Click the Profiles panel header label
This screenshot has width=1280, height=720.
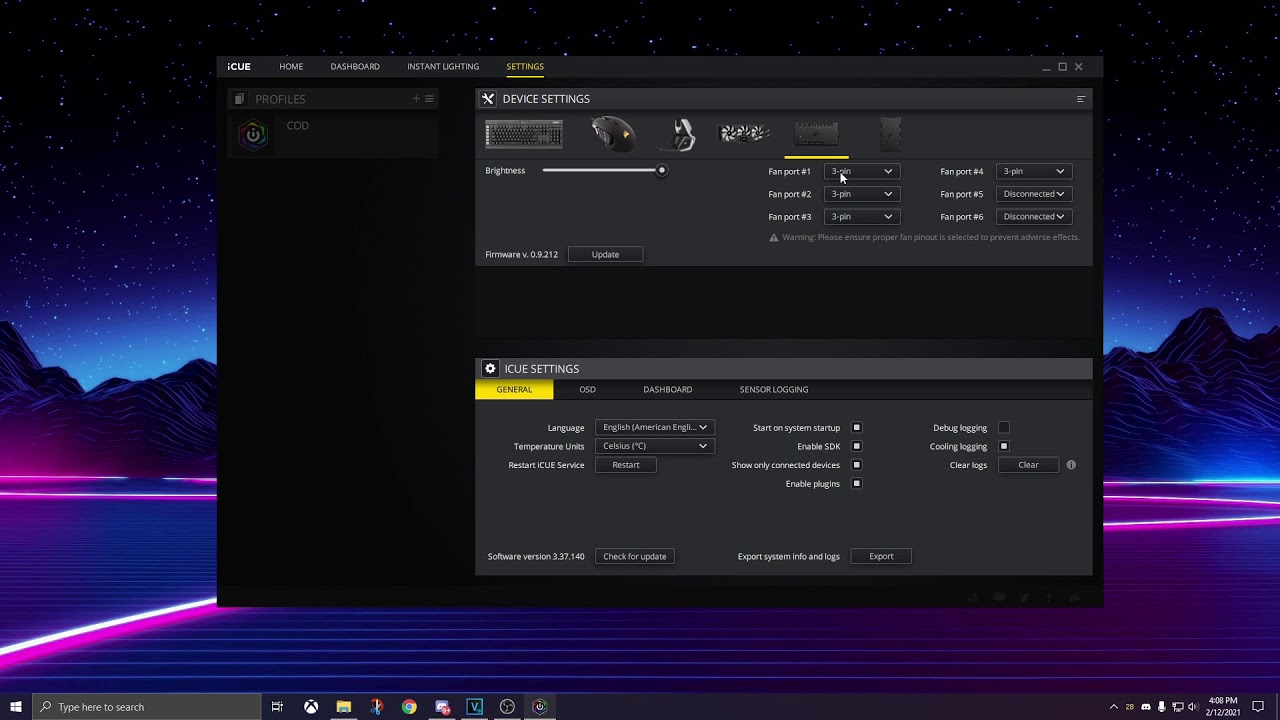(x=280, y=99)
